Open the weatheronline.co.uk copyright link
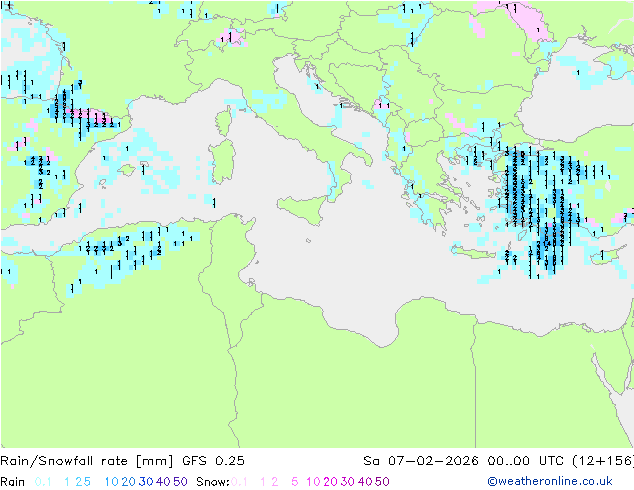This screenshot has width=634, height=490. click(x=550, y=481)
